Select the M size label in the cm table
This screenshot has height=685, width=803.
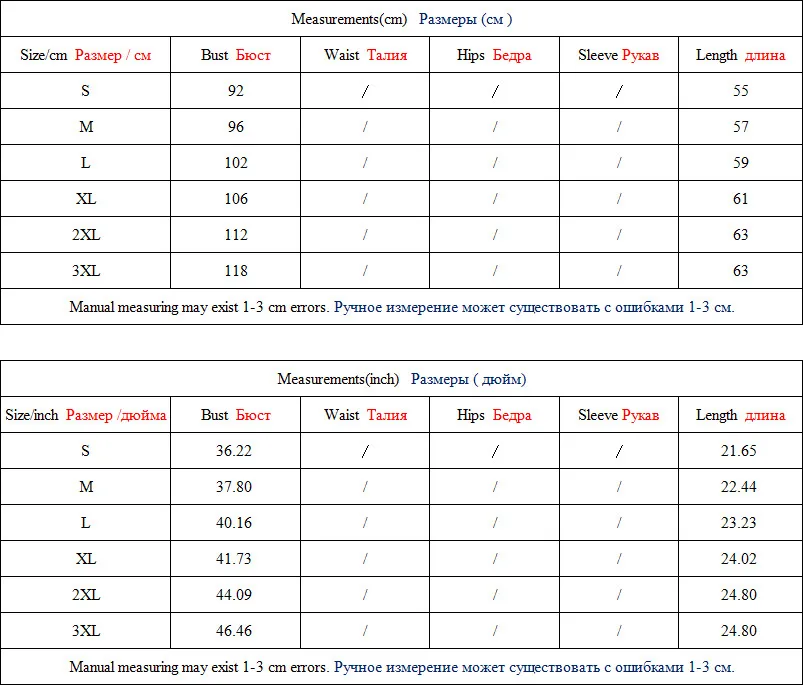tap(86, 126)
